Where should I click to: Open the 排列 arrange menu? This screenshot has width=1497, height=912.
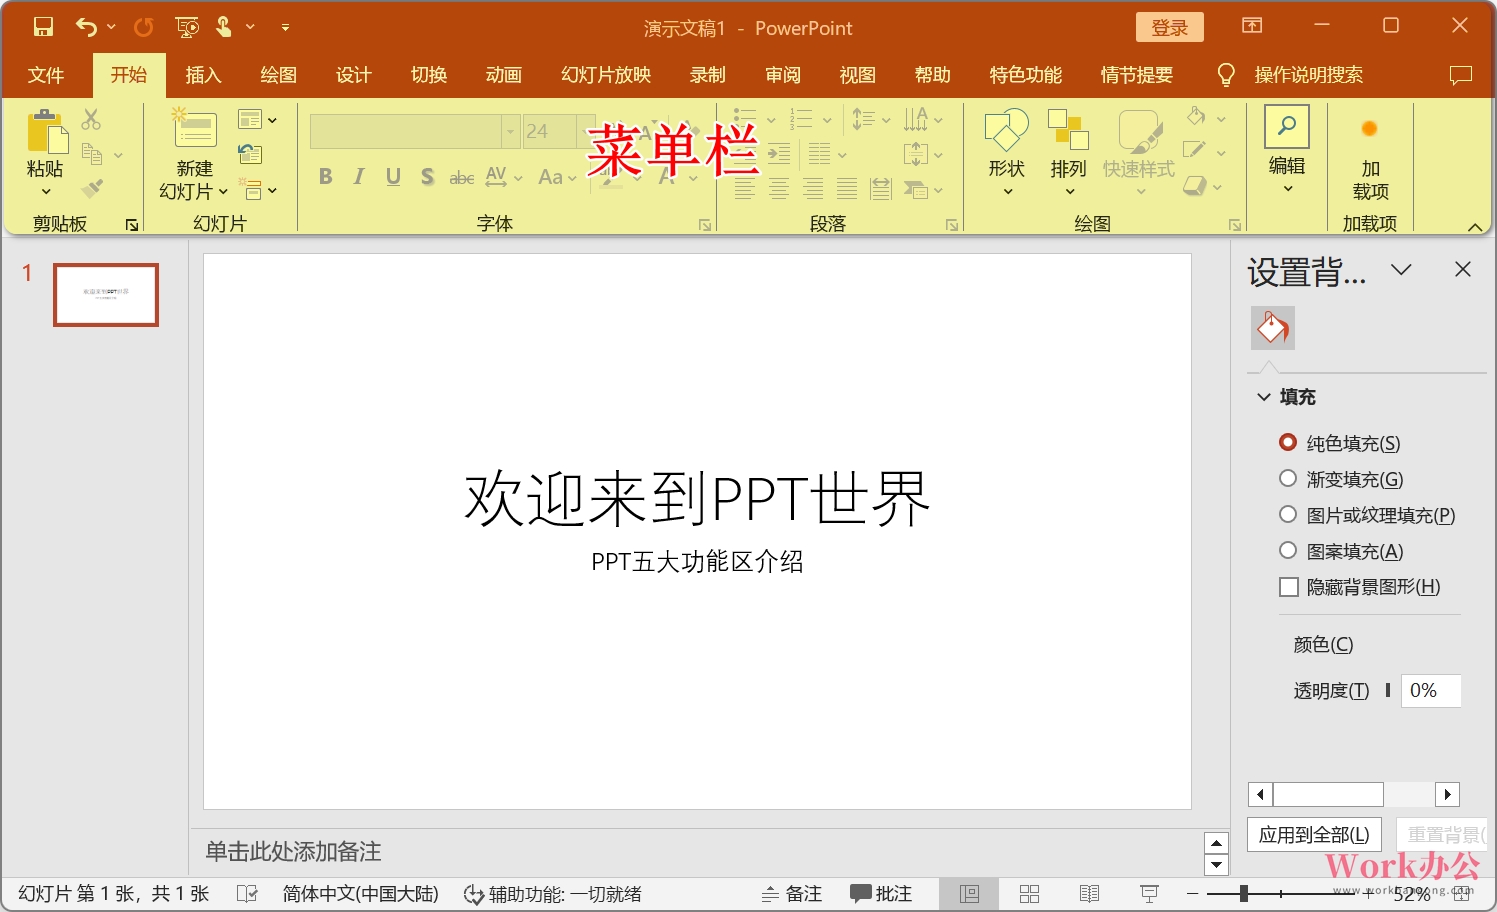pos(1068,152)
